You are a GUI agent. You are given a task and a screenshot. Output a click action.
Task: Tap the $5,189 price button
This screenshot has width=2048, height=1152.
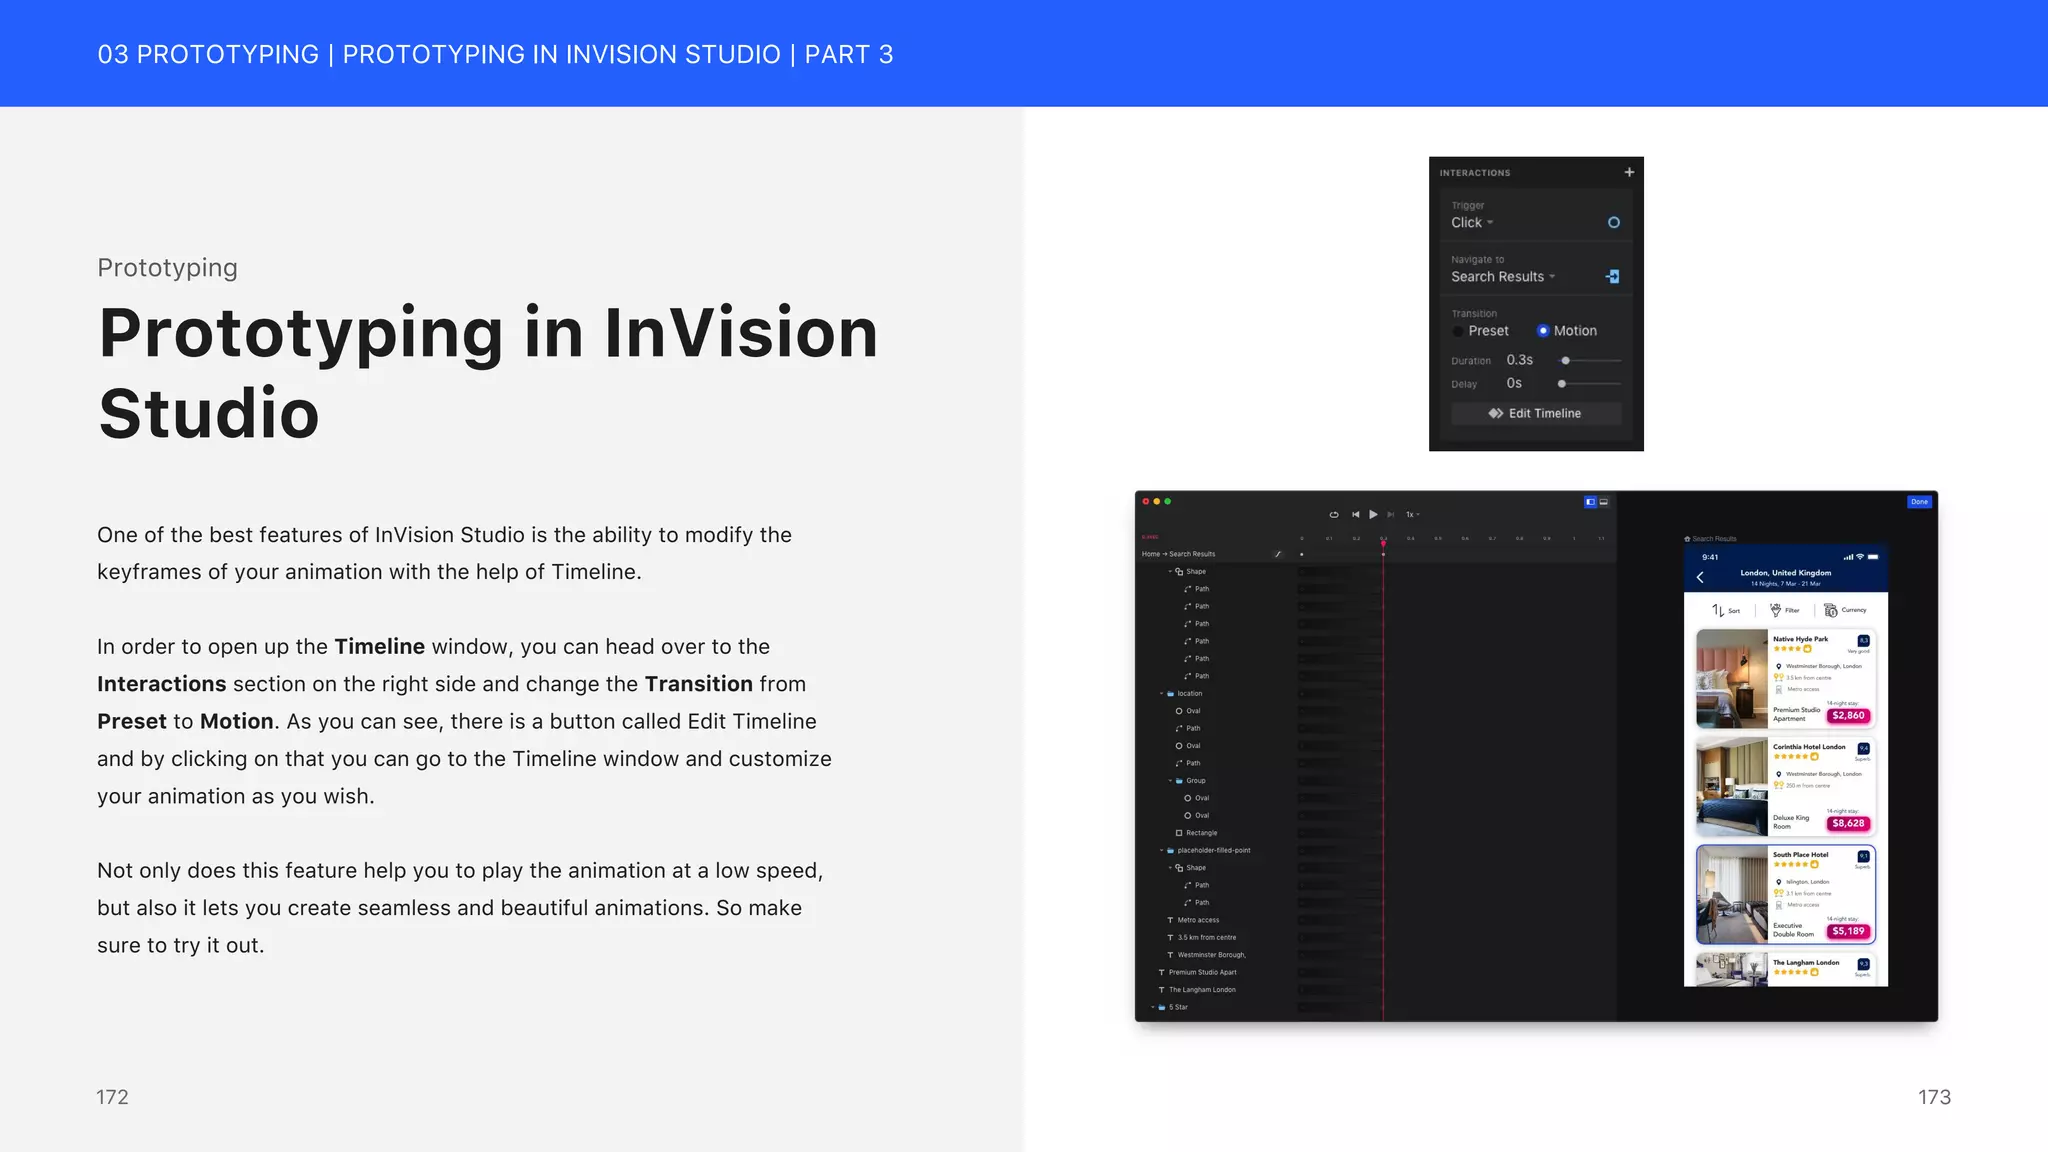coord(1848,931)
